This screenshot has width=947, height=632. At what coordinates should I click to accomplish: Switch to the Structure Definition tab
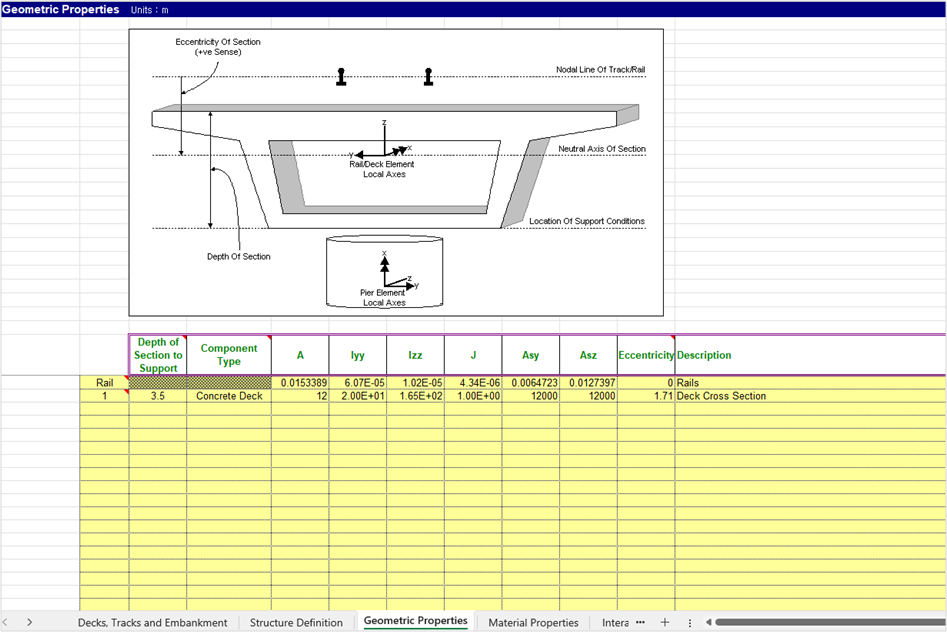pos(296,622)
